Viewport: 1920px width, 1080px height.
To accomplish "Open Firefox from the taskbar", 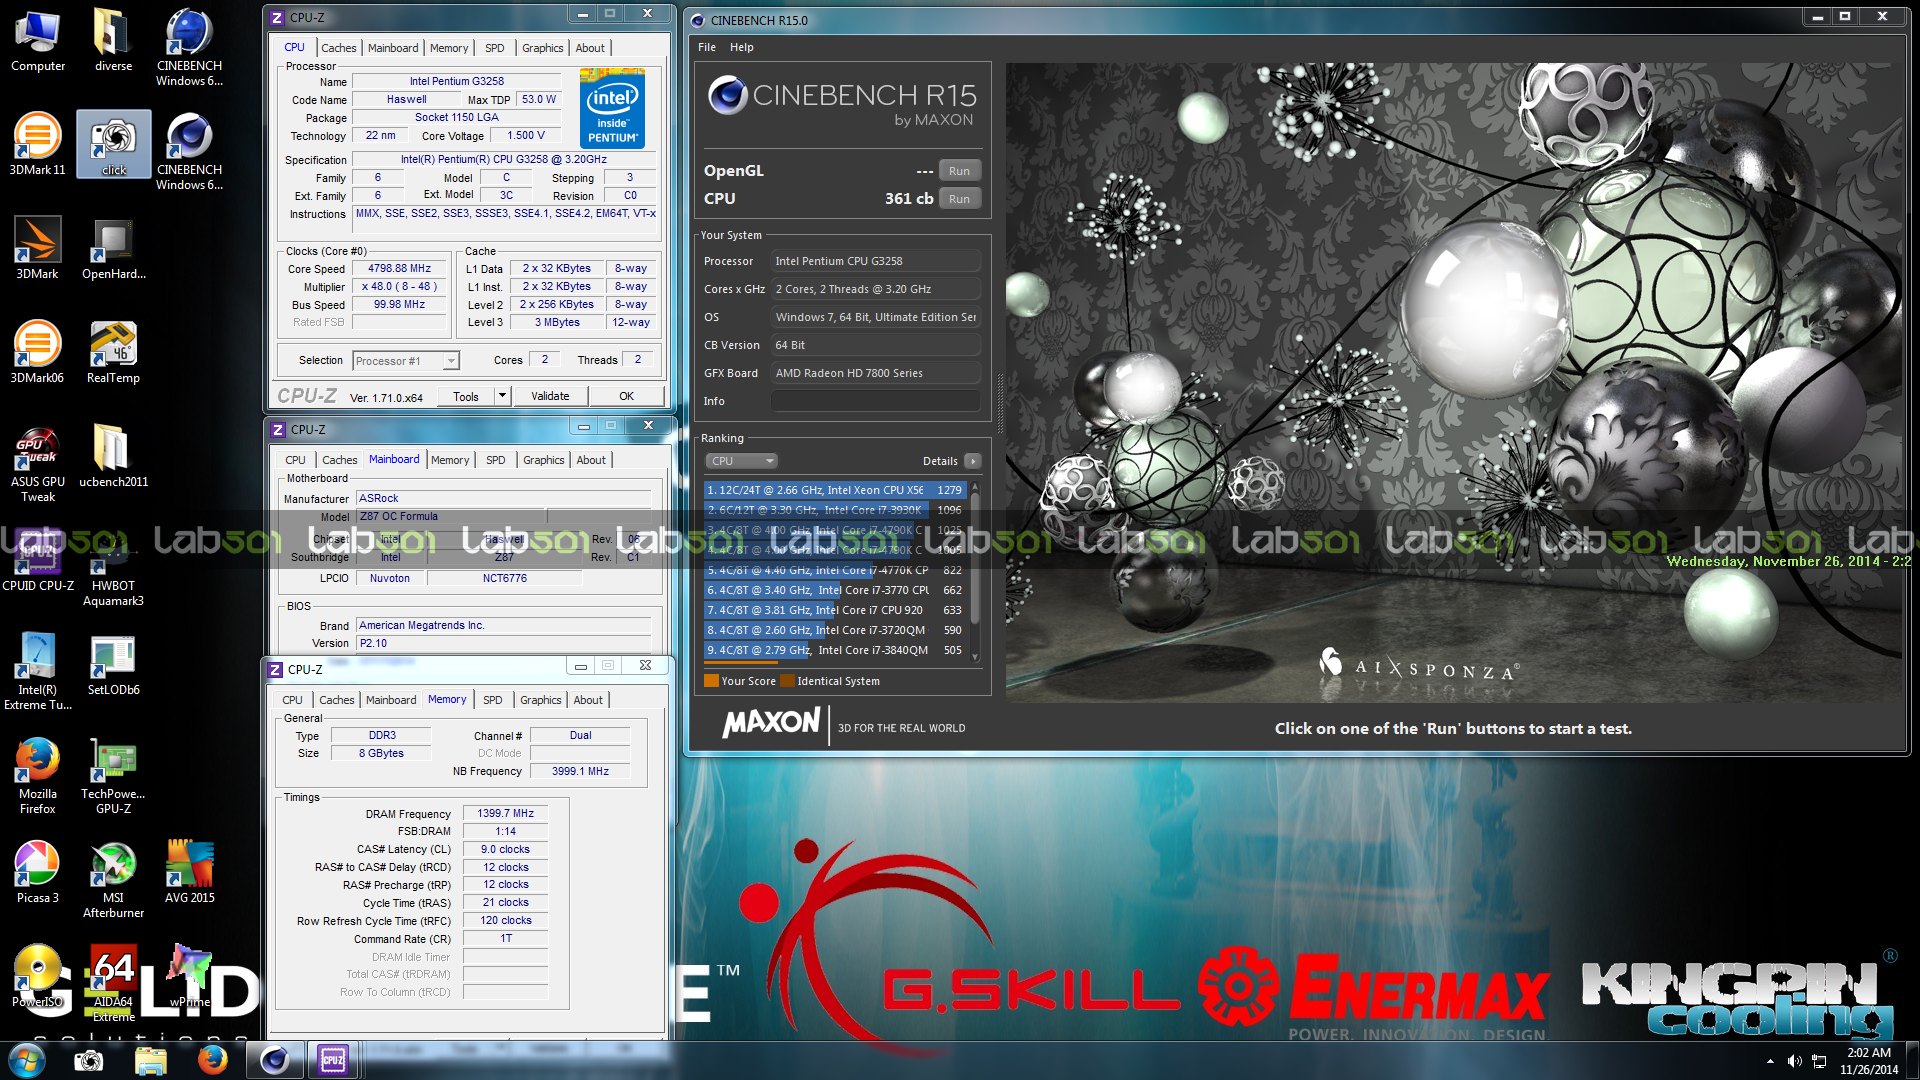I will click(212, 1060).
